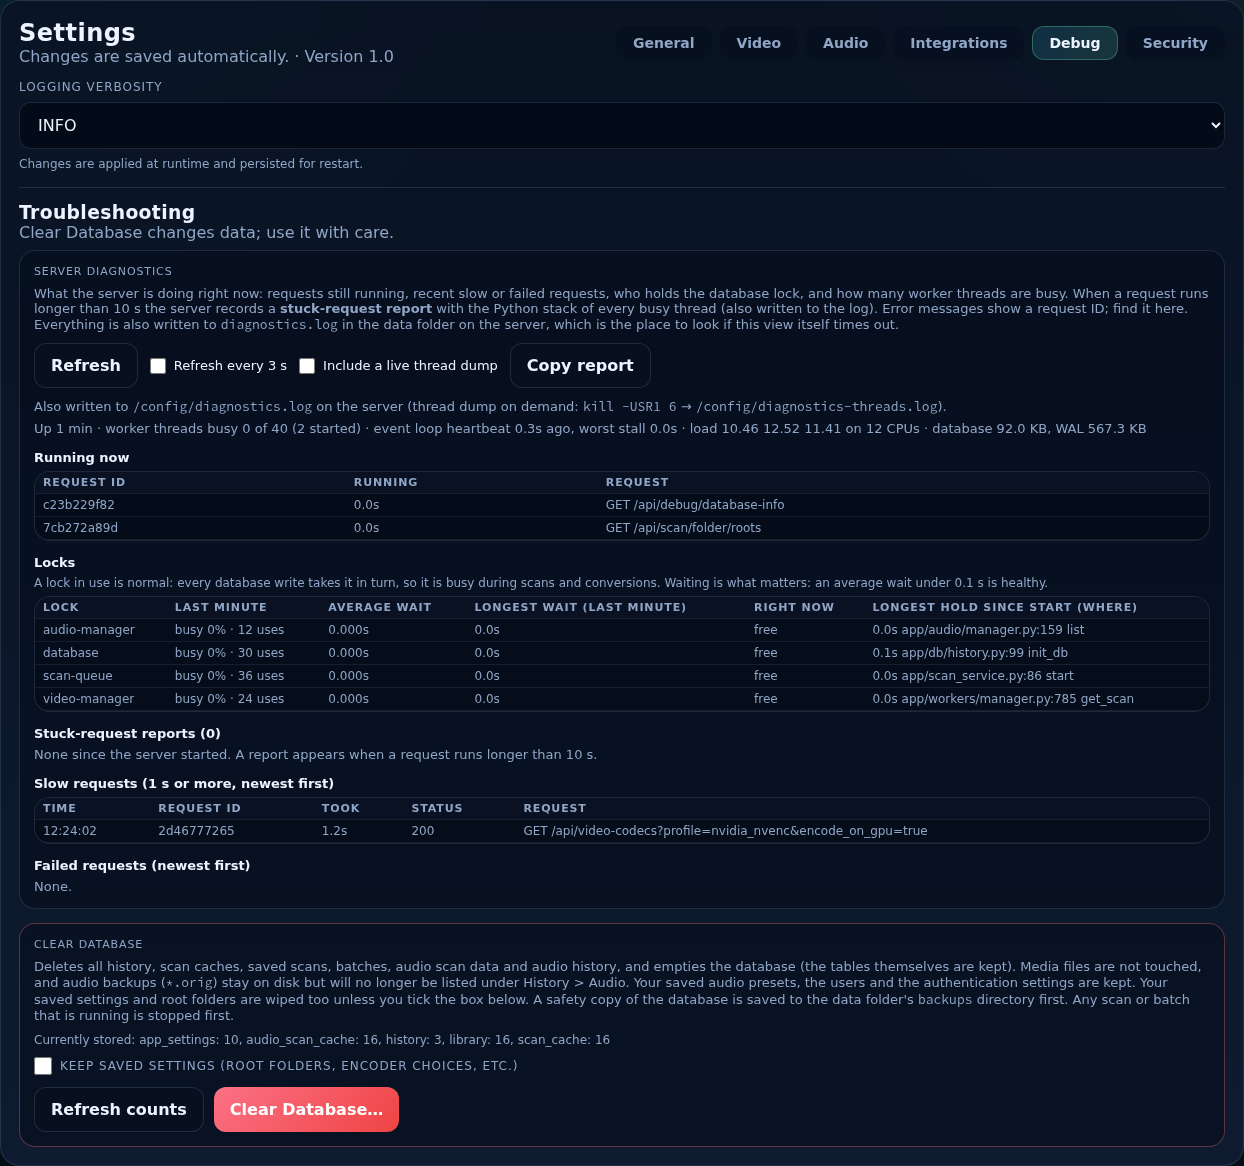Image resolution: width=1244 pixels, height=1166 pixels.
Task: Select the audio-manager lock row name
Action: pyautogui.click(x=88, y=630)
